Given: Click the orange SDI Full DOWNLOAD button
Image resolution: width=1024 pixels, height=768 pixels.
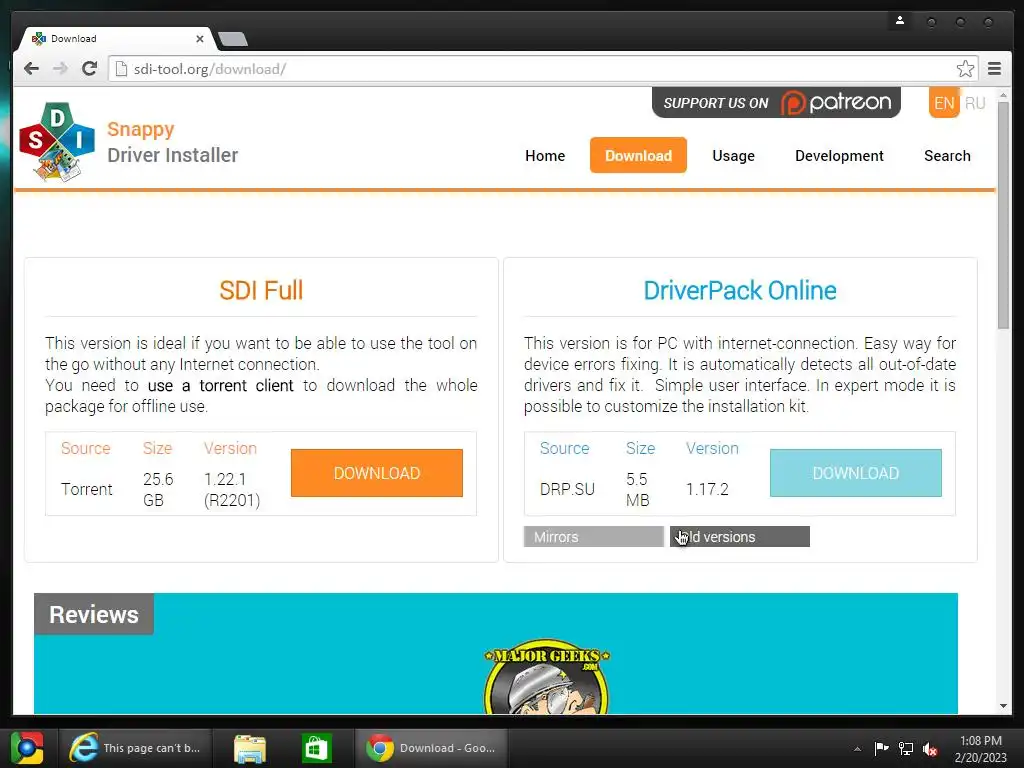Looking at the screenshot, I should pyautogui.click(x=377, y=473).
